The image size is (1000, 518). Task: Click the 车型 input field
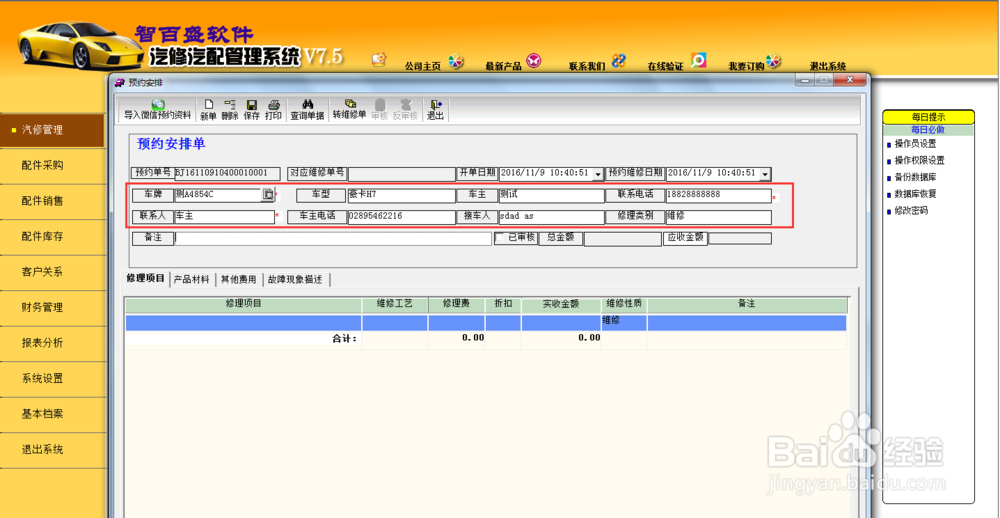[401, 195]
